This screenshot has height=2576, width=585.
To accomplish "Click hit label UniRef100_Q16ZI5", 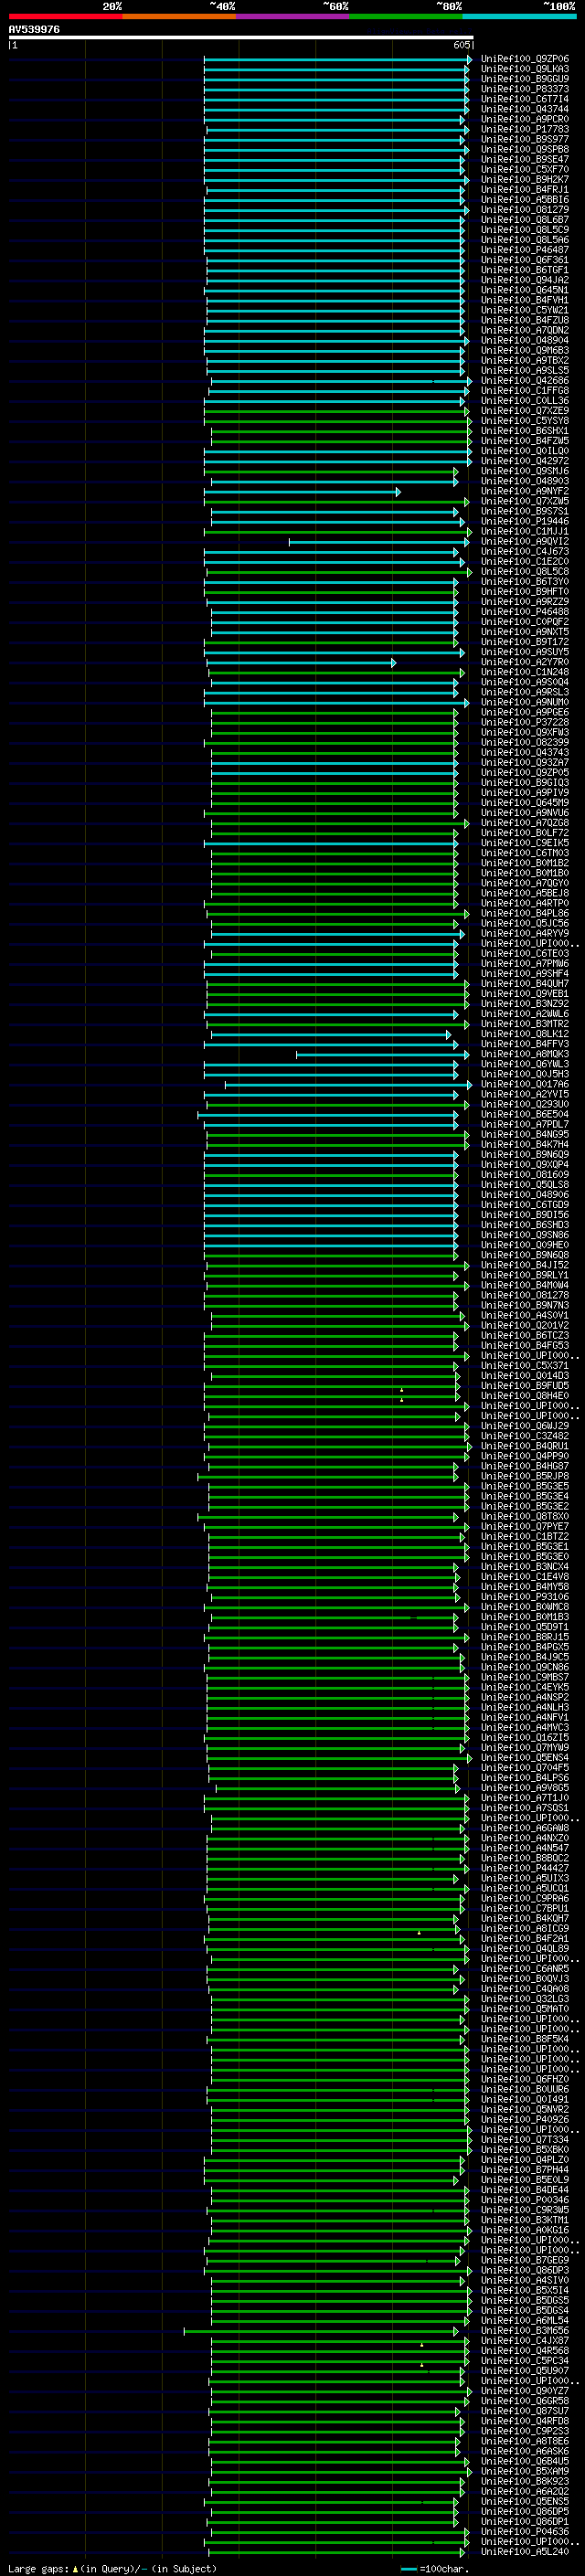I will 525,1739.
